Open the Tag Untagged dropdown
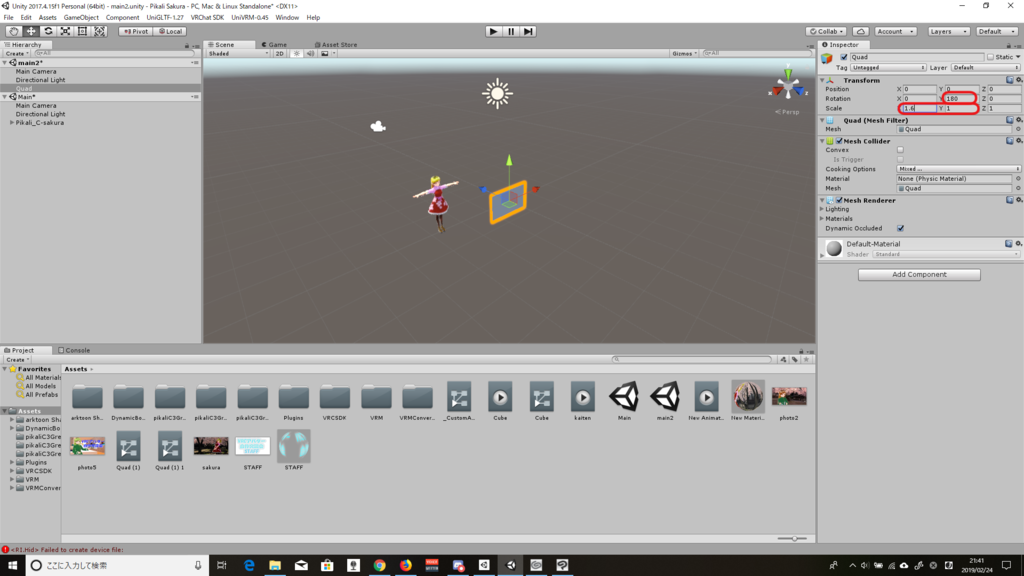This screenshot has width=1024, height=576. pos(888,67)
